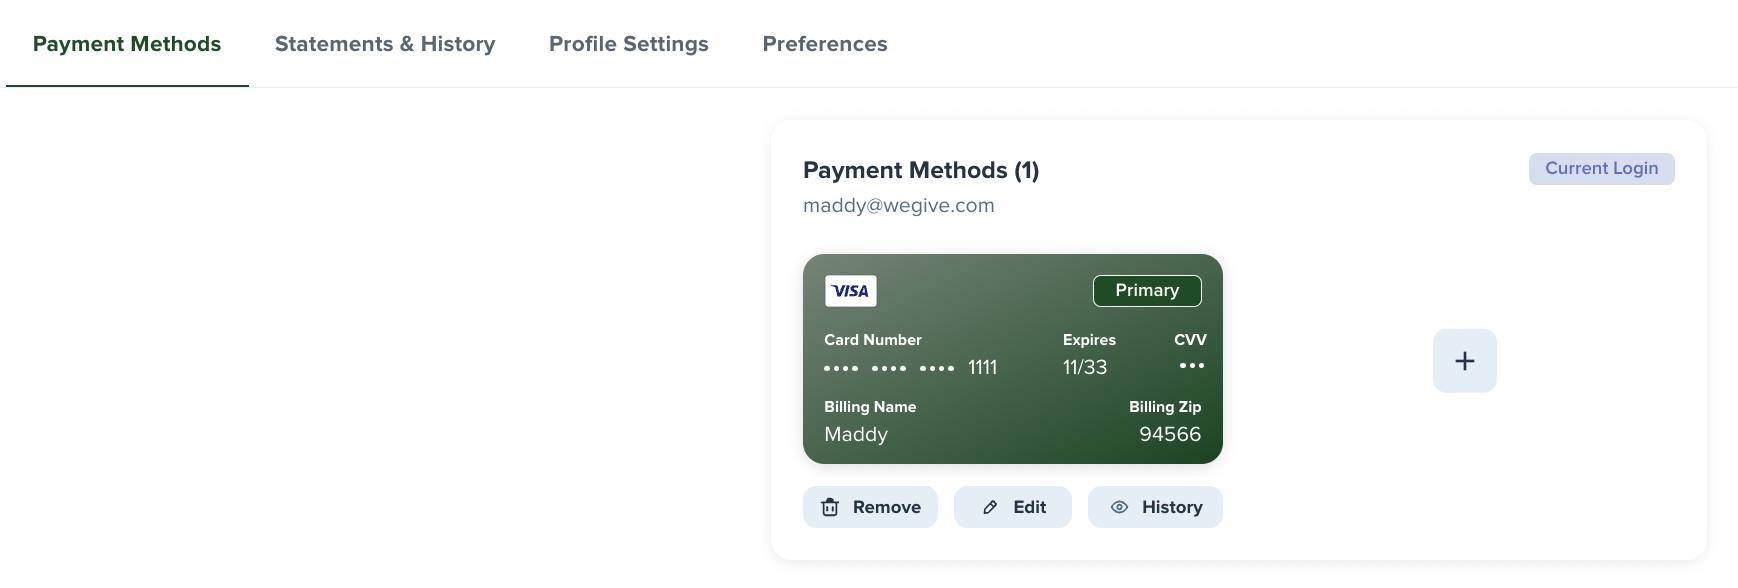Viewport: 1738px width, 588px height.
Task: Click the Primary badge on the card
Action: click(1147, 291)
